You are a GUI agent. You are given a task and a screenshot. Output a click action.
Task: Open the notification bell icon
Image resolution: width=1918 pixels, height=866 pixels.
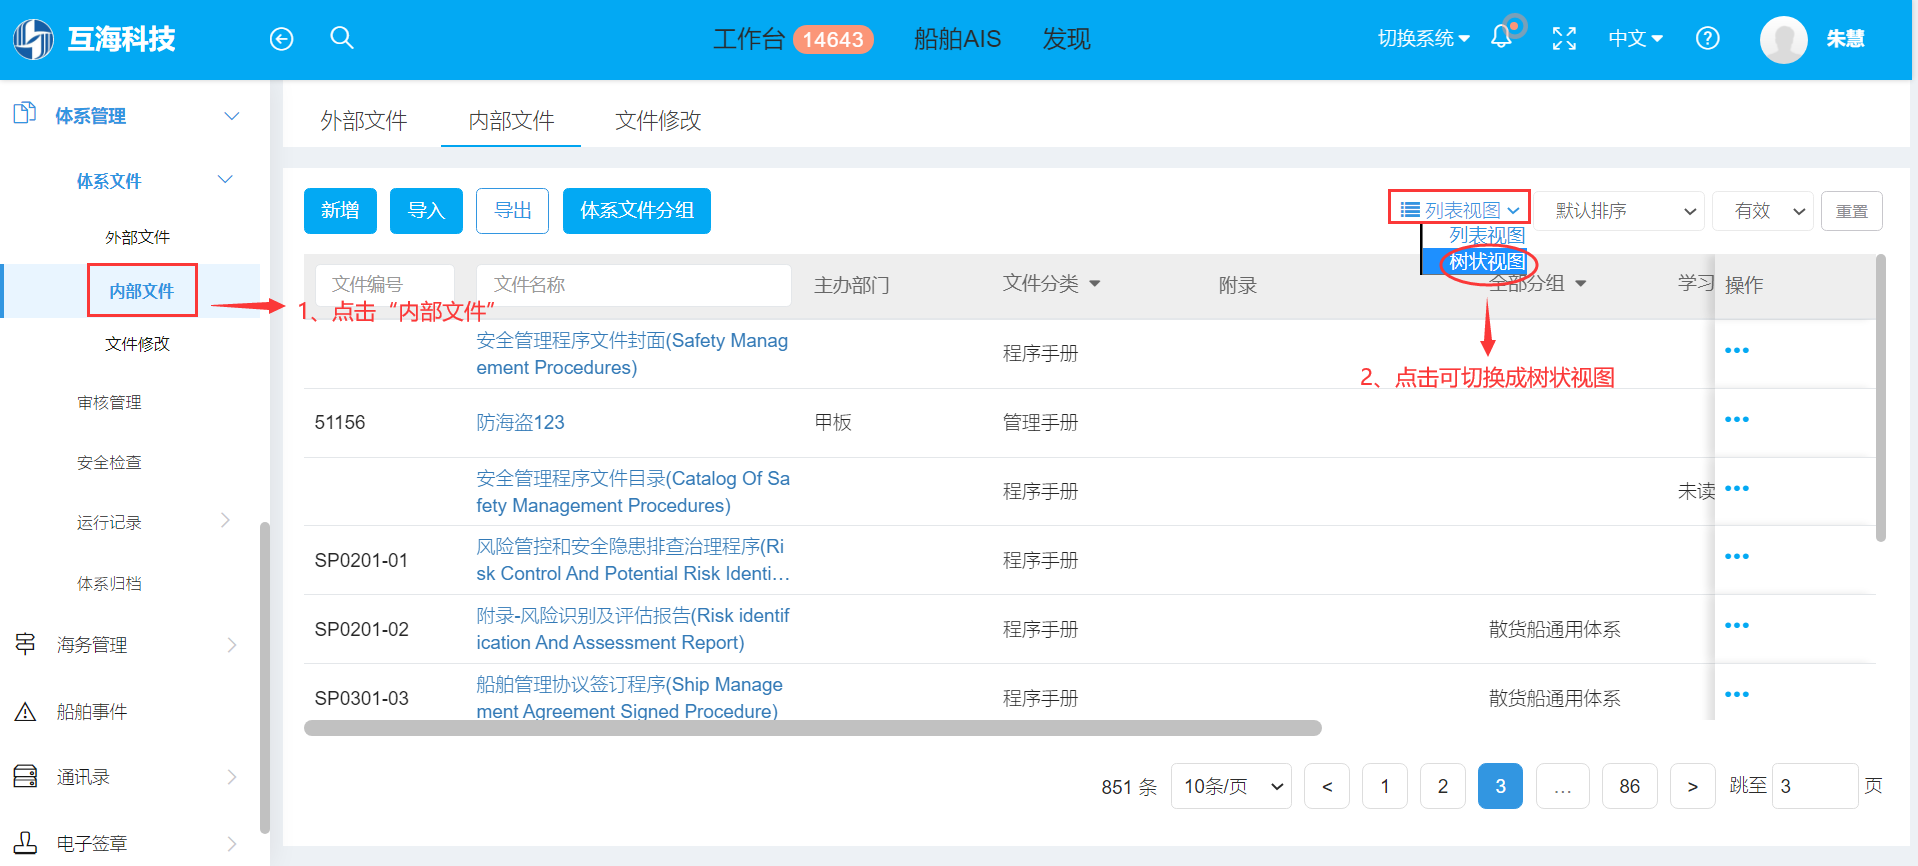[x=1501, y=37]
